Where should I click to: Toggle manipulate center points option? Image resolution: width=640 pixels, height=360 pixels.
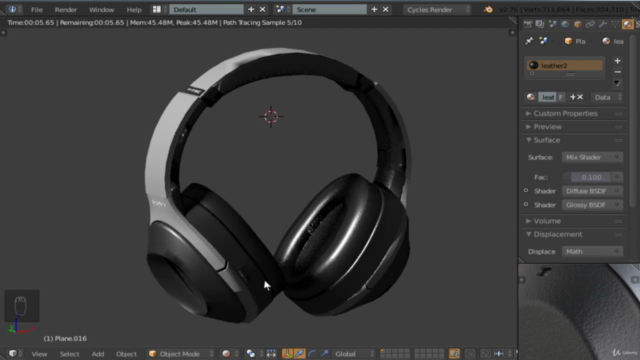(x=271, y=354)
